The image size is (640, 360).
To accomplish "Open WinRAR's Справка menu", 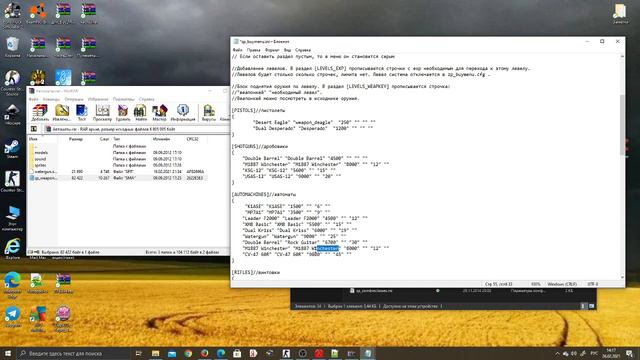I will [x=147, y=99].
